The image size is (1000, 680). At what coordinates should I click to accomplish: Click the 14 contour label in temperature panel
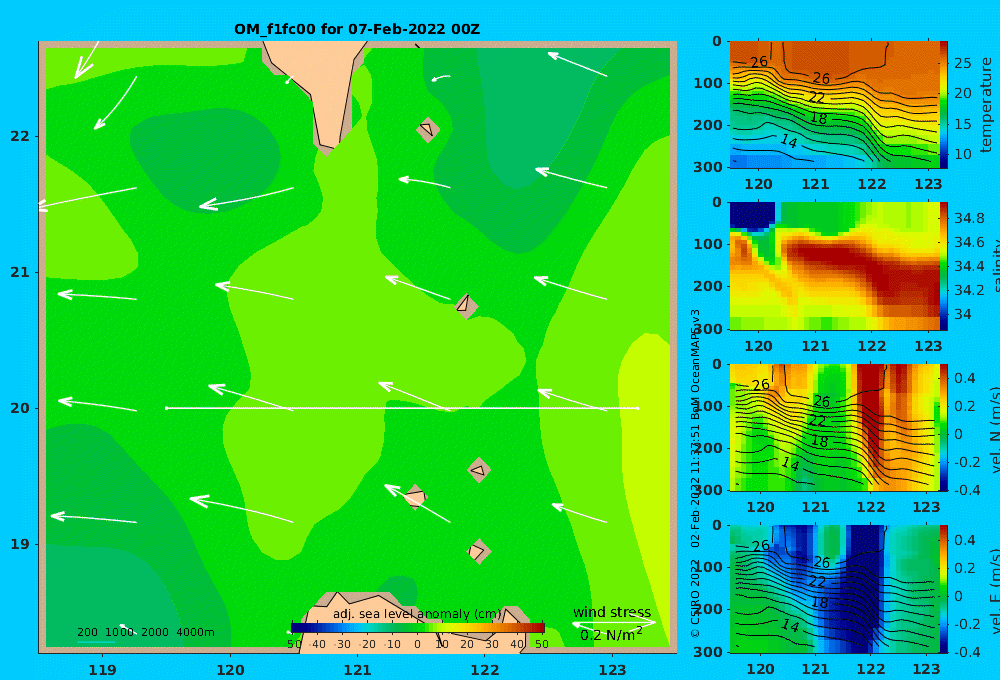point(789,141)
